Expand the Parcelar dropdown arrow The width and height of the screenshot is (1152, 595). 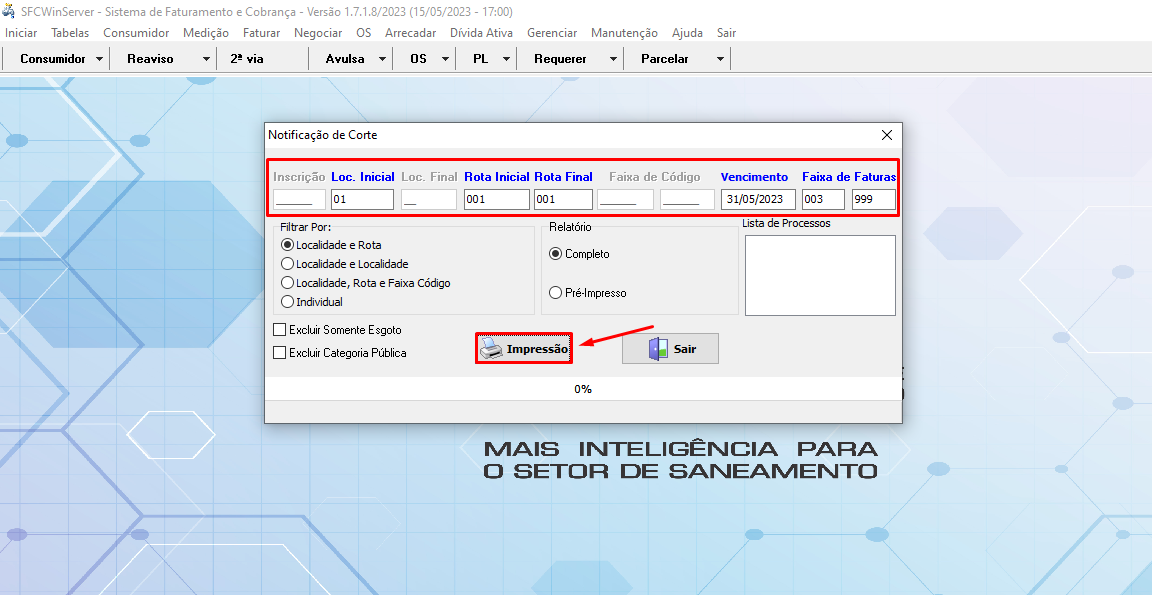pos(720,59)
